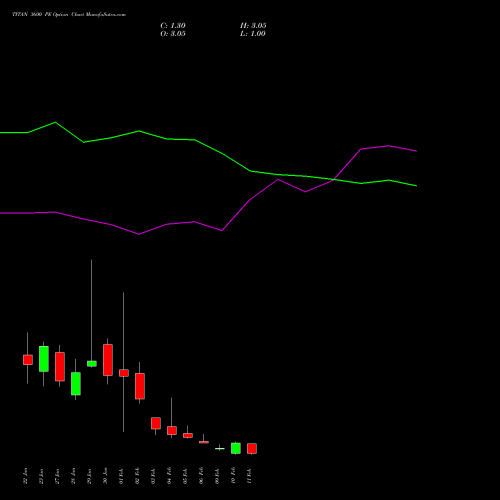Select the open value O: 3.05
The image size is (500, 500).
pyautogui.click(x=173, y=34)
